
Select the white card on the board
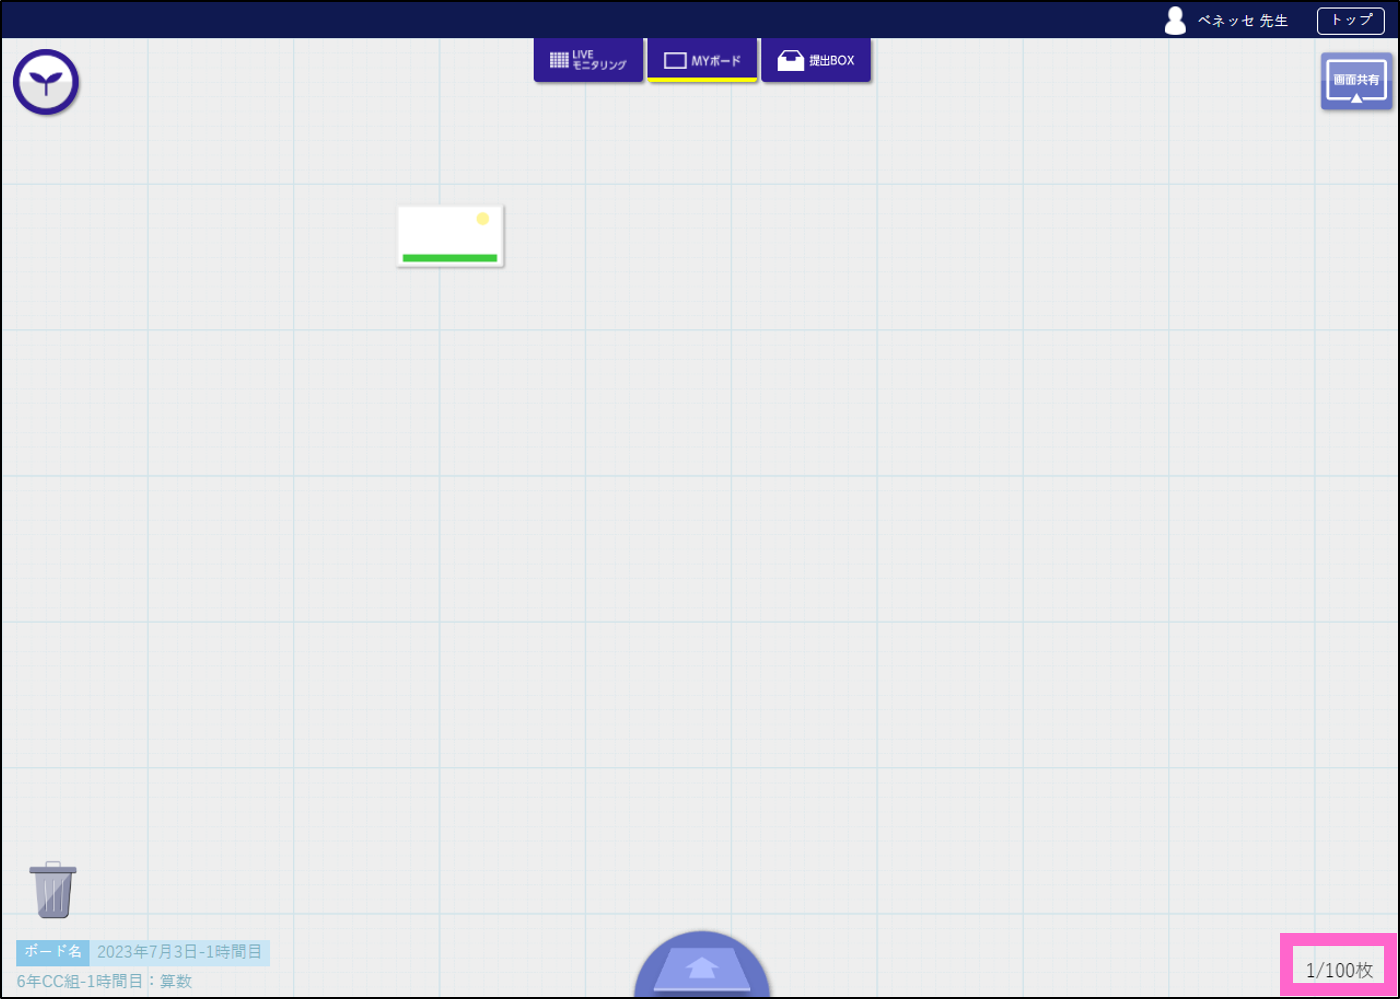point(450,237)
